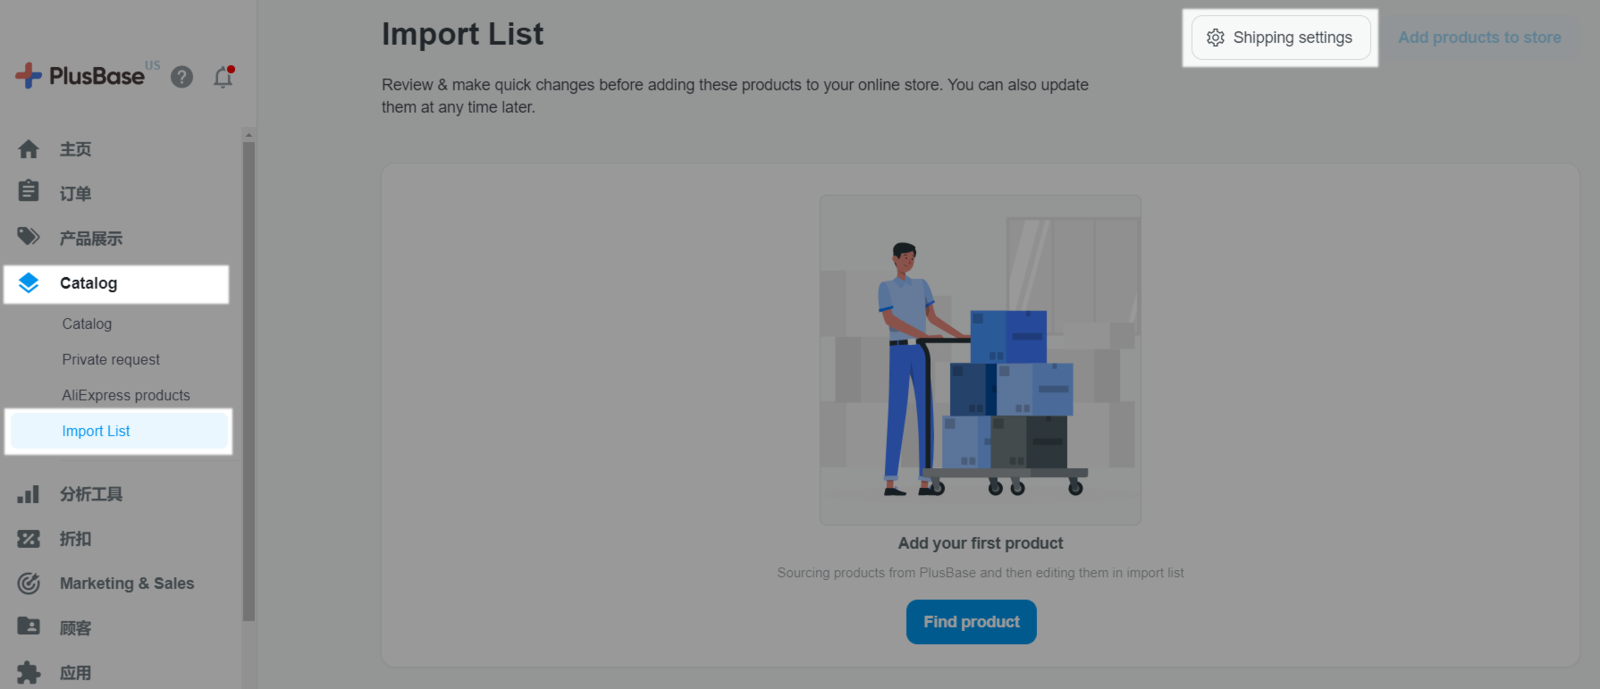The height and width of the screenshot is (689, 1600).
Task: Click the sidebar vertical scrollbar
Action: click(249, 380)
